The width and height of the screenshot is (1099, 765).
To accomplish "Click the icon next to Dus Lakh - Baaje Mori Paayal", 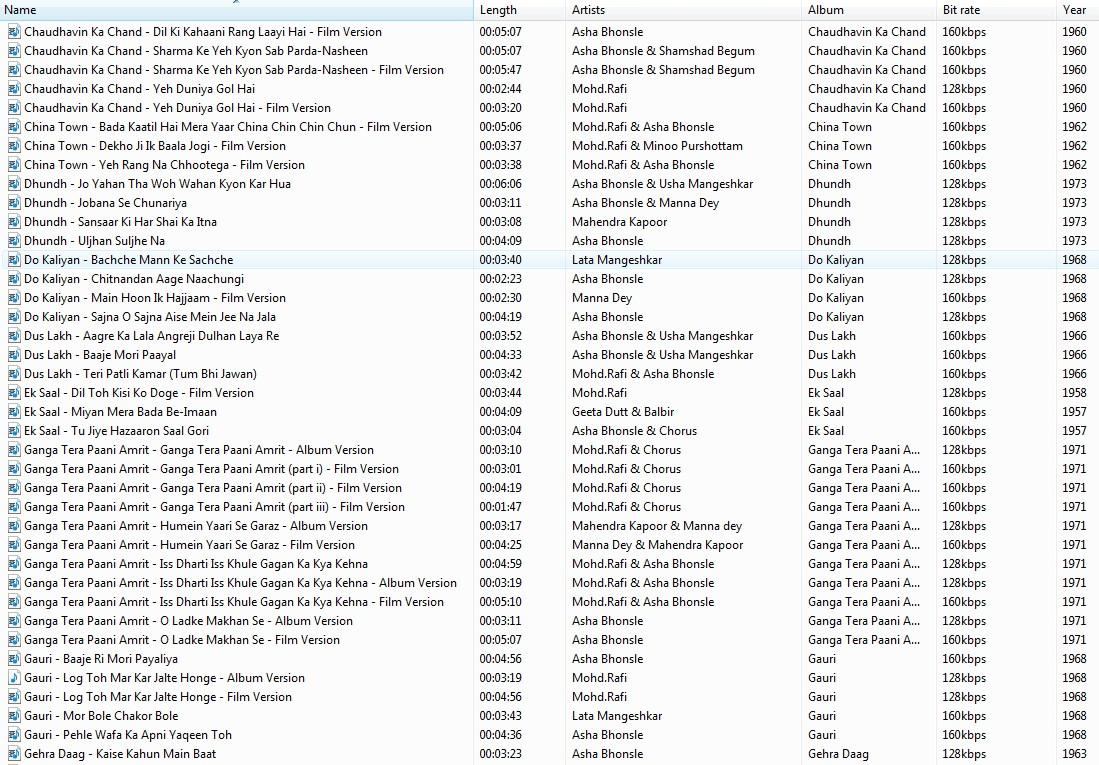I will pos(14,354).
